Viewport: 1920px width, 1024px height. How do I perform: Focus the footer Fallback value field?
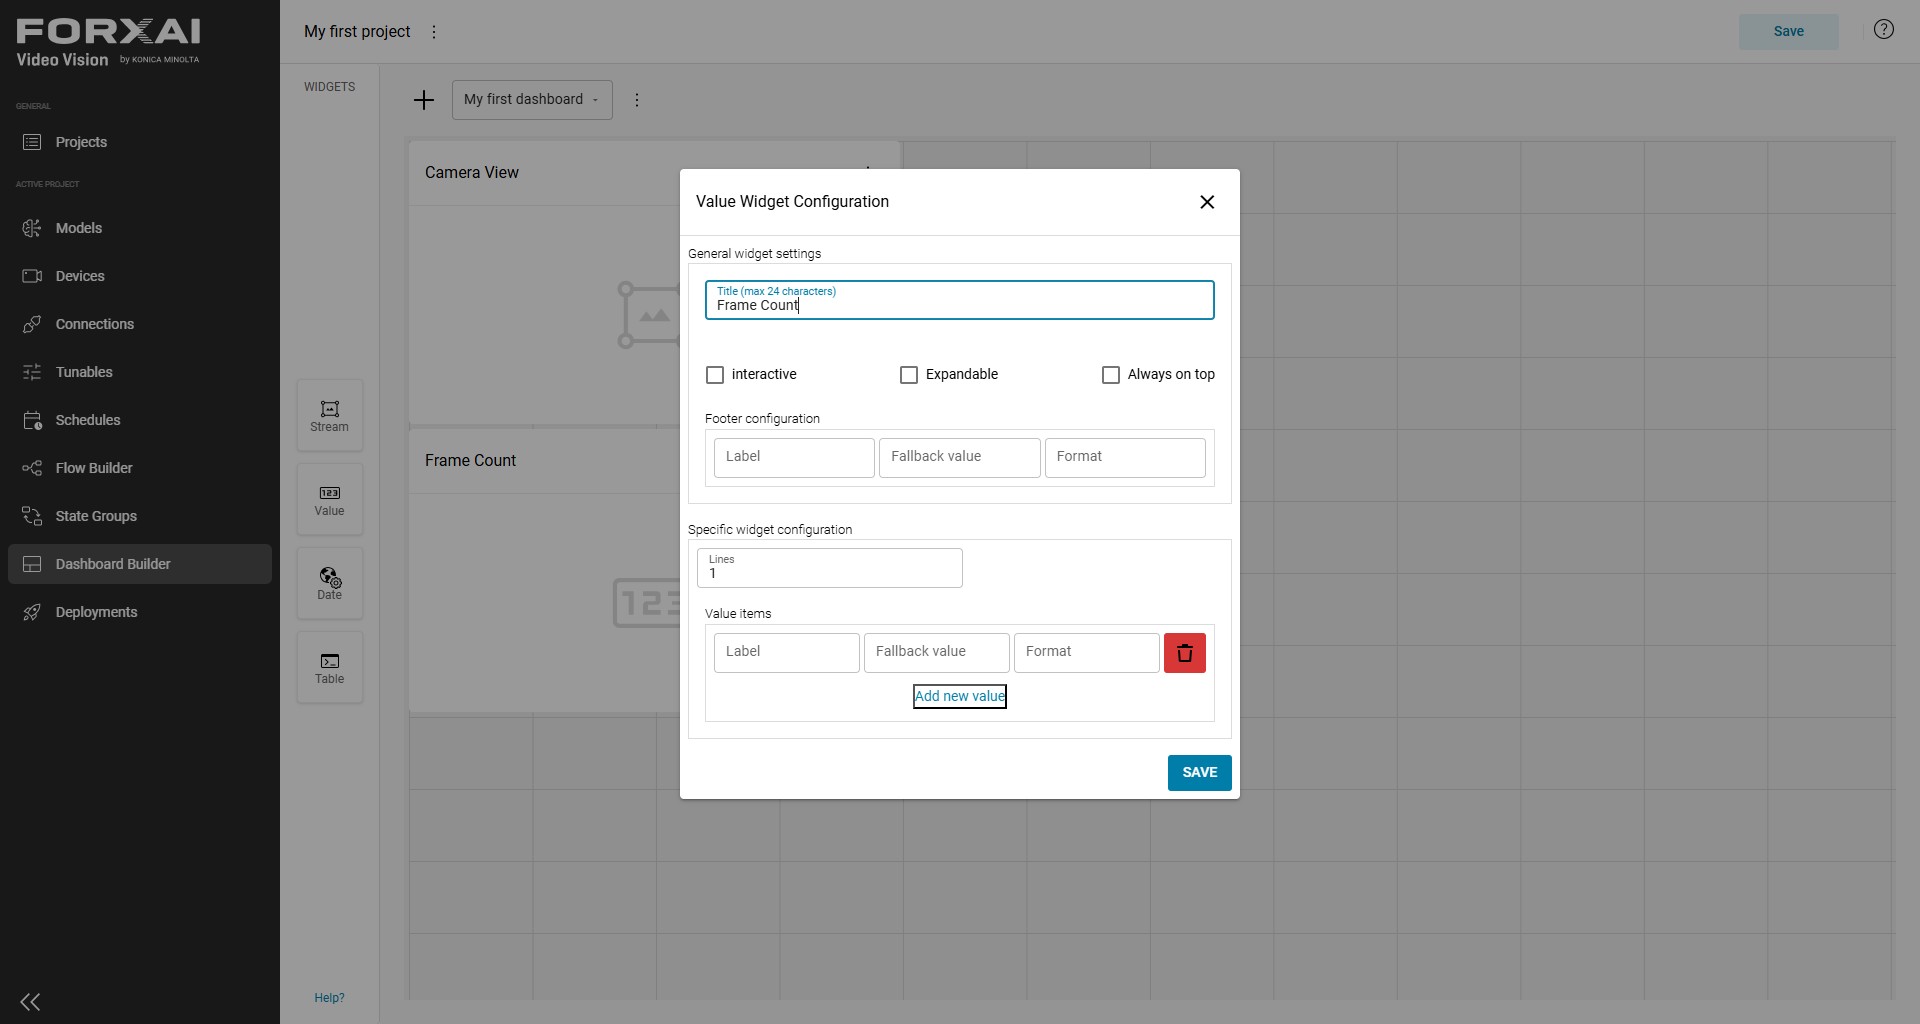960,457
